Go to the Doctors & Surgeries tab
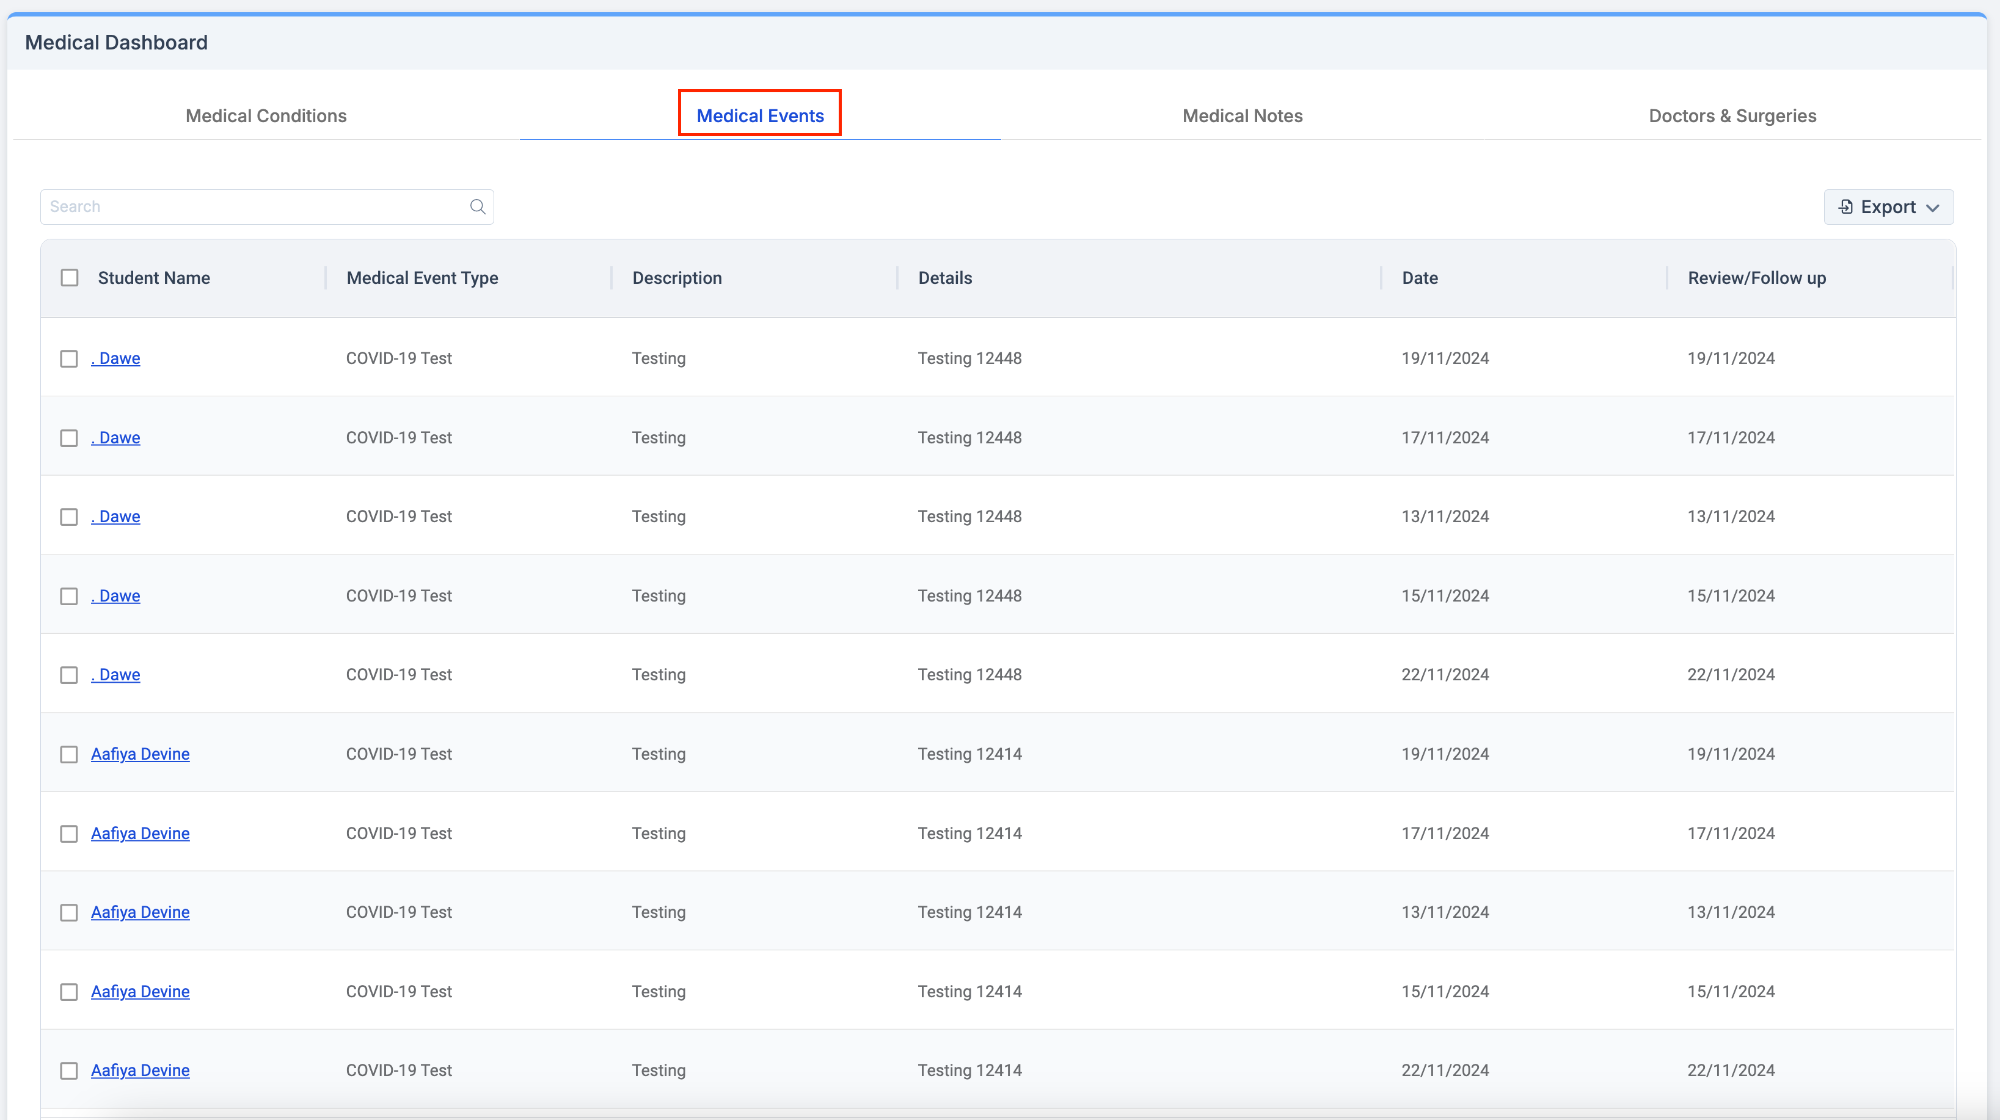 (x=1732, y=116)
